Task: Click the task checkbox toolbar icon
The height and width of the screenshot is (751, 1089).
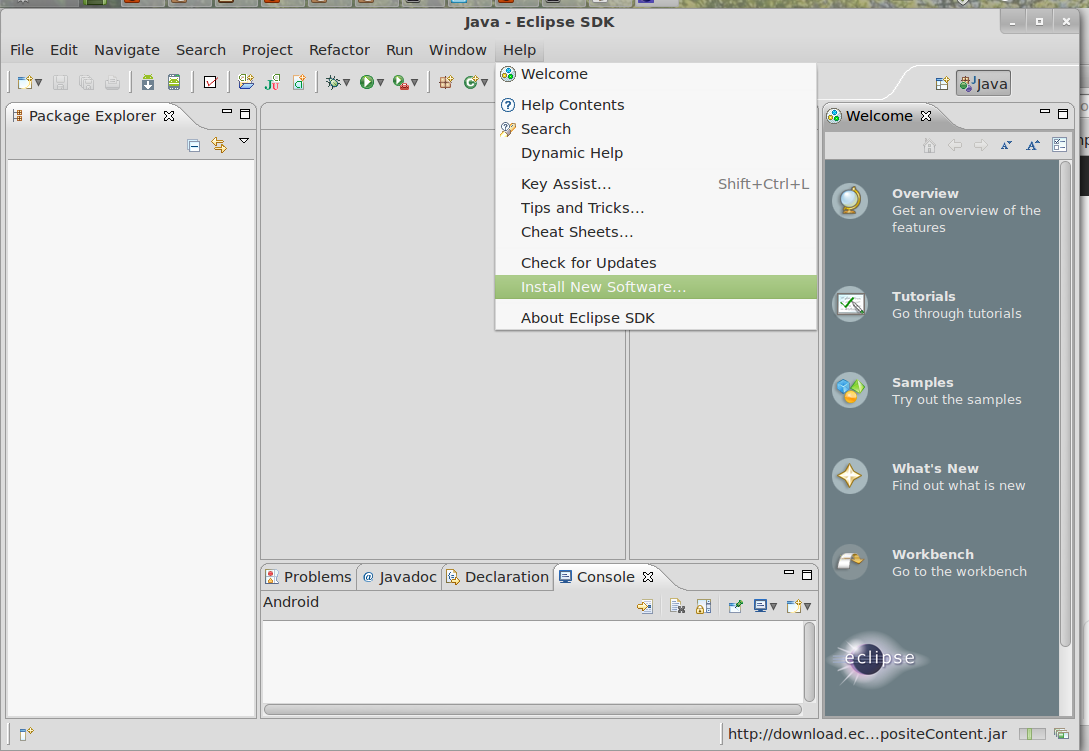Action: point(210,83)
